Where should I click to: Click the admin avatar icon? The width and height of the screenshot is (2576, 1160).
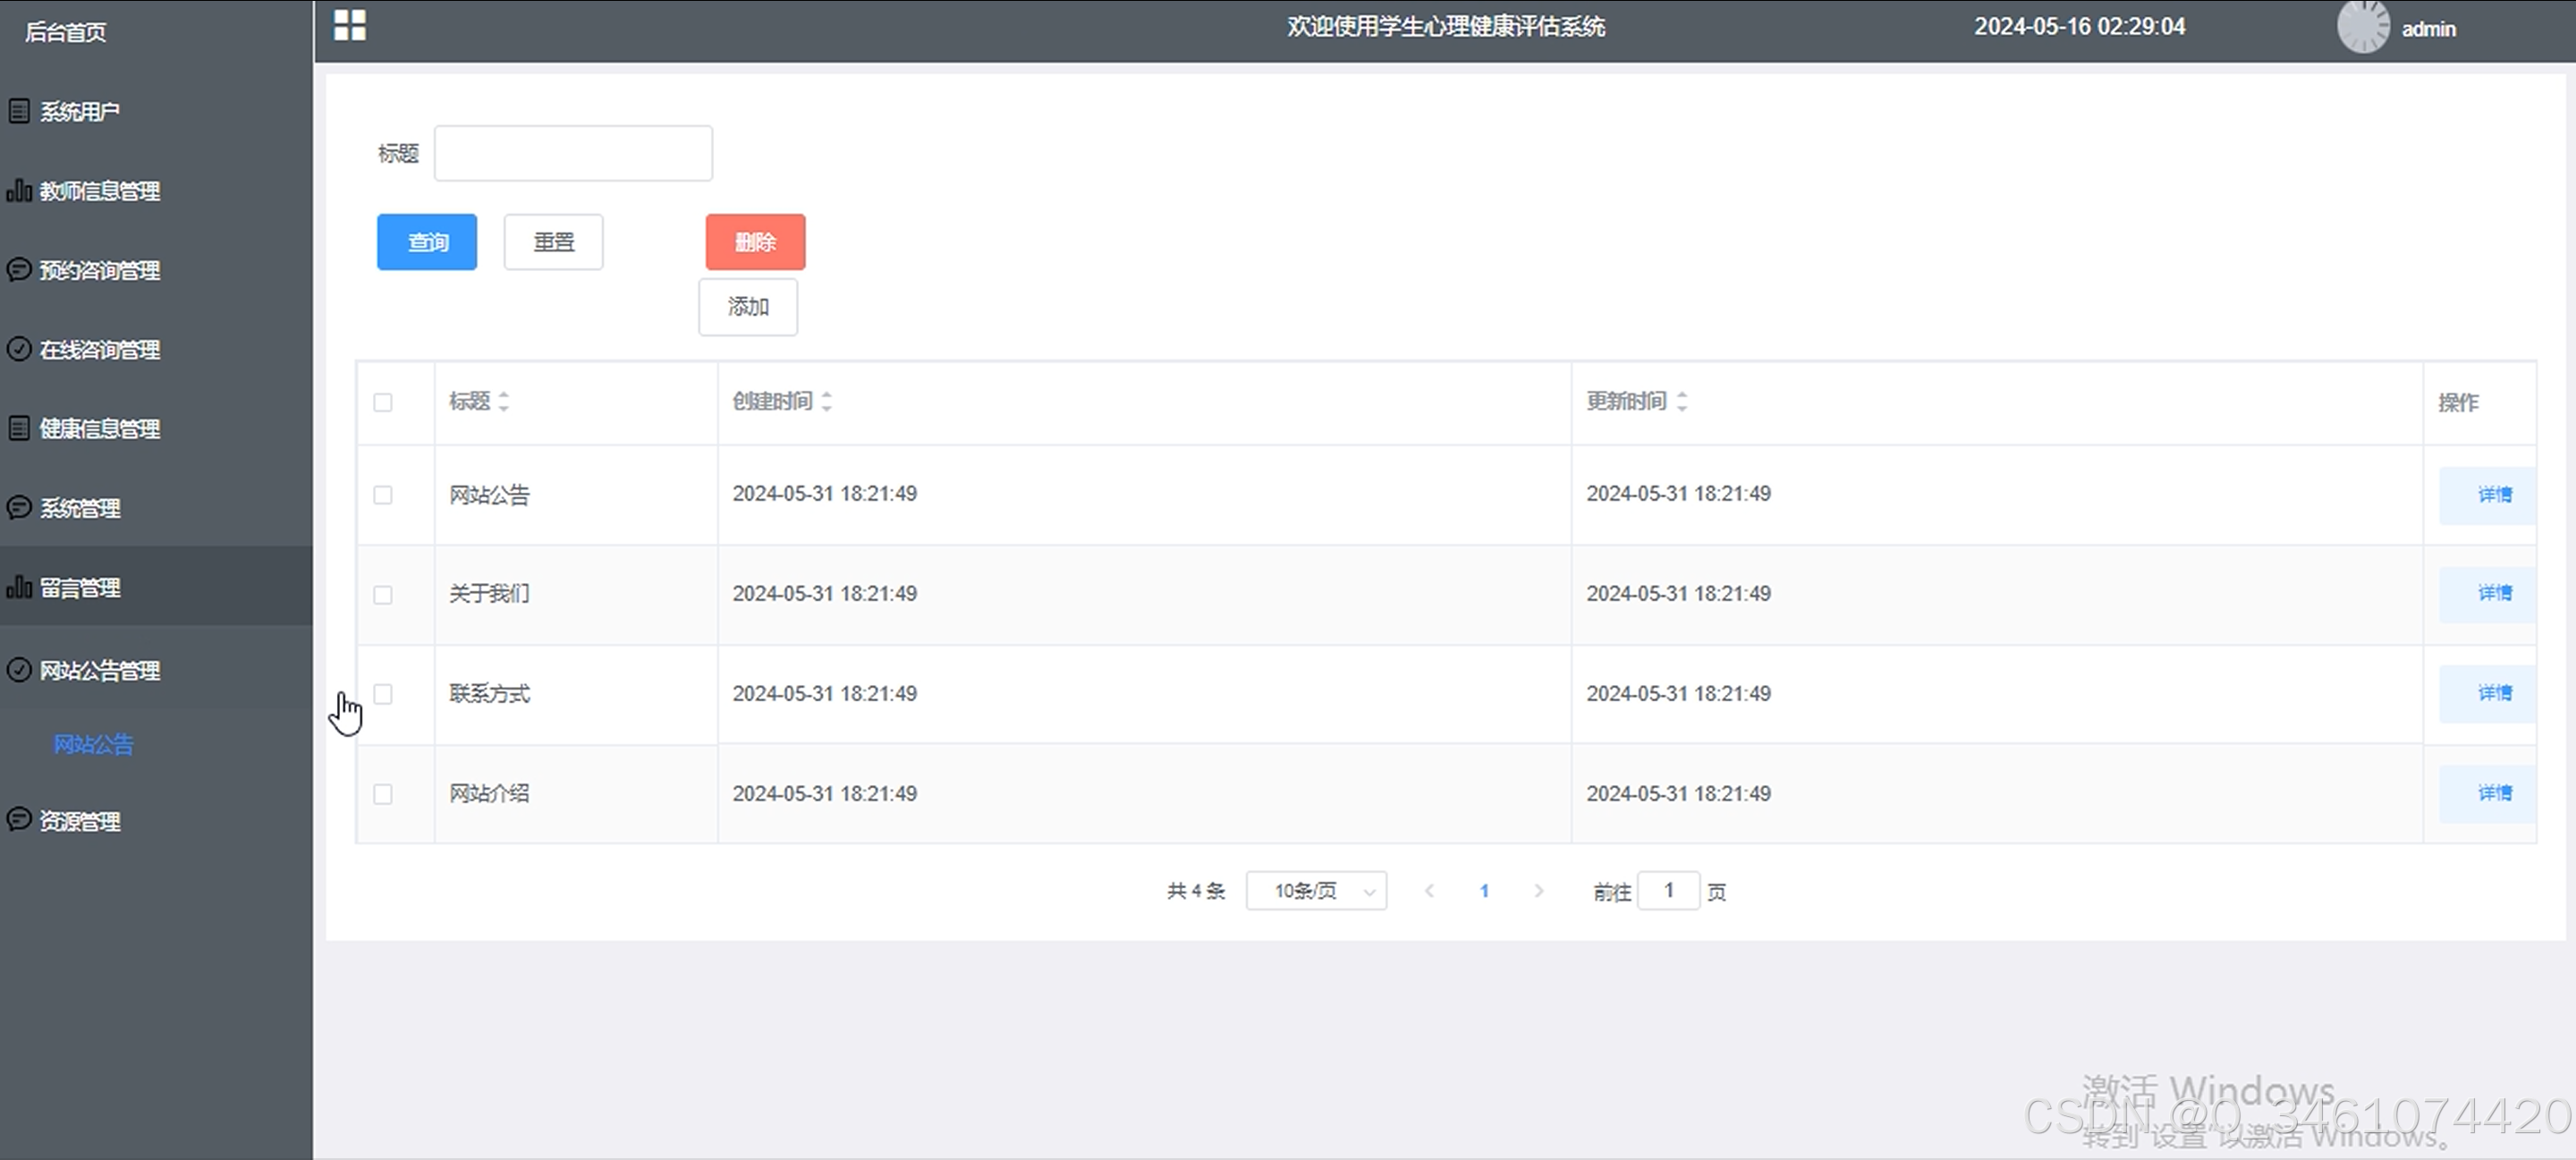pyautogui.click(x=2362, y=27)
